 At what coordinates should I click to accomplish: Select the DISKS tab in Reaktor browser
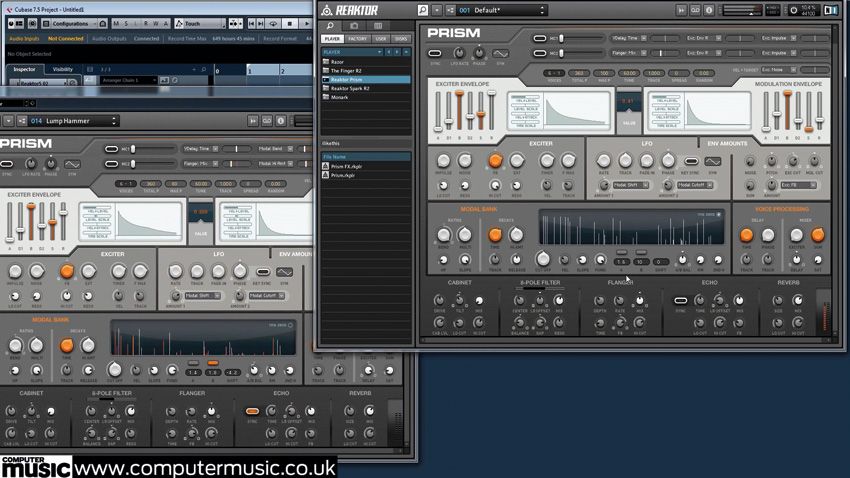(401, 39)
